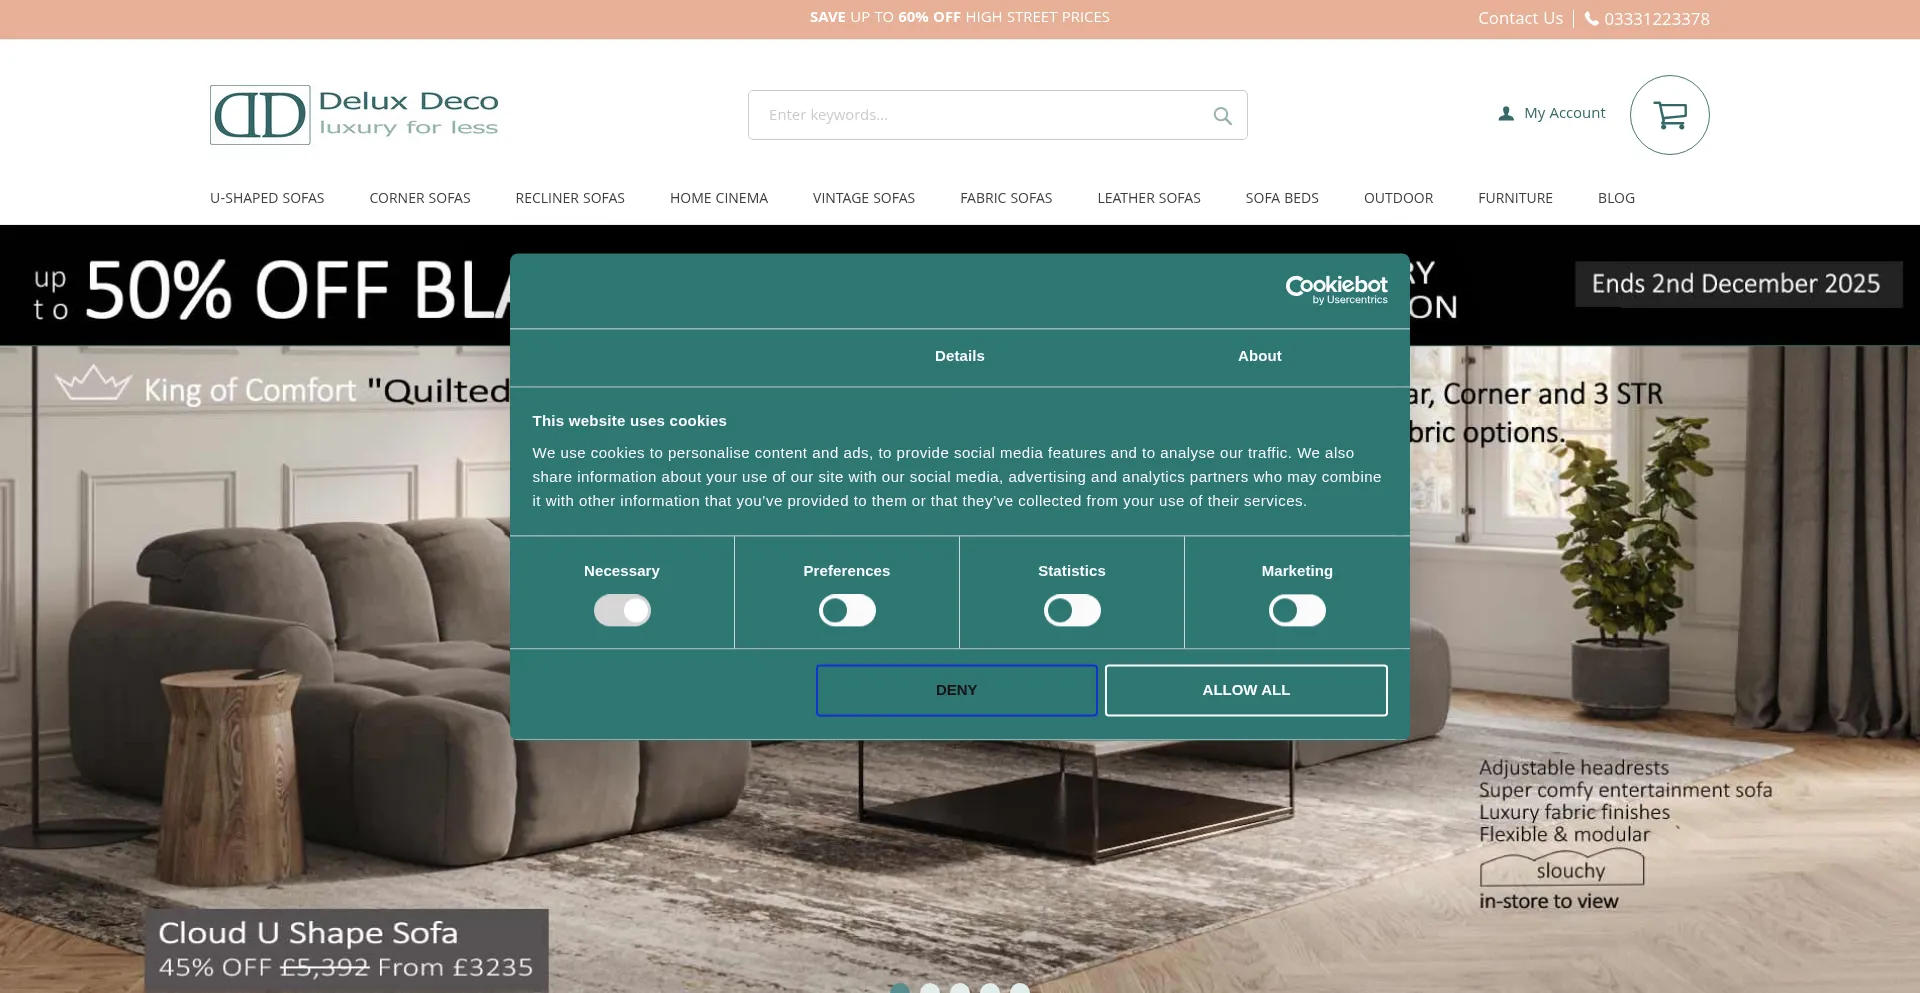1920x993 pixels.
Task: Click the phone number 03331223378
Action: (1656, 19)
